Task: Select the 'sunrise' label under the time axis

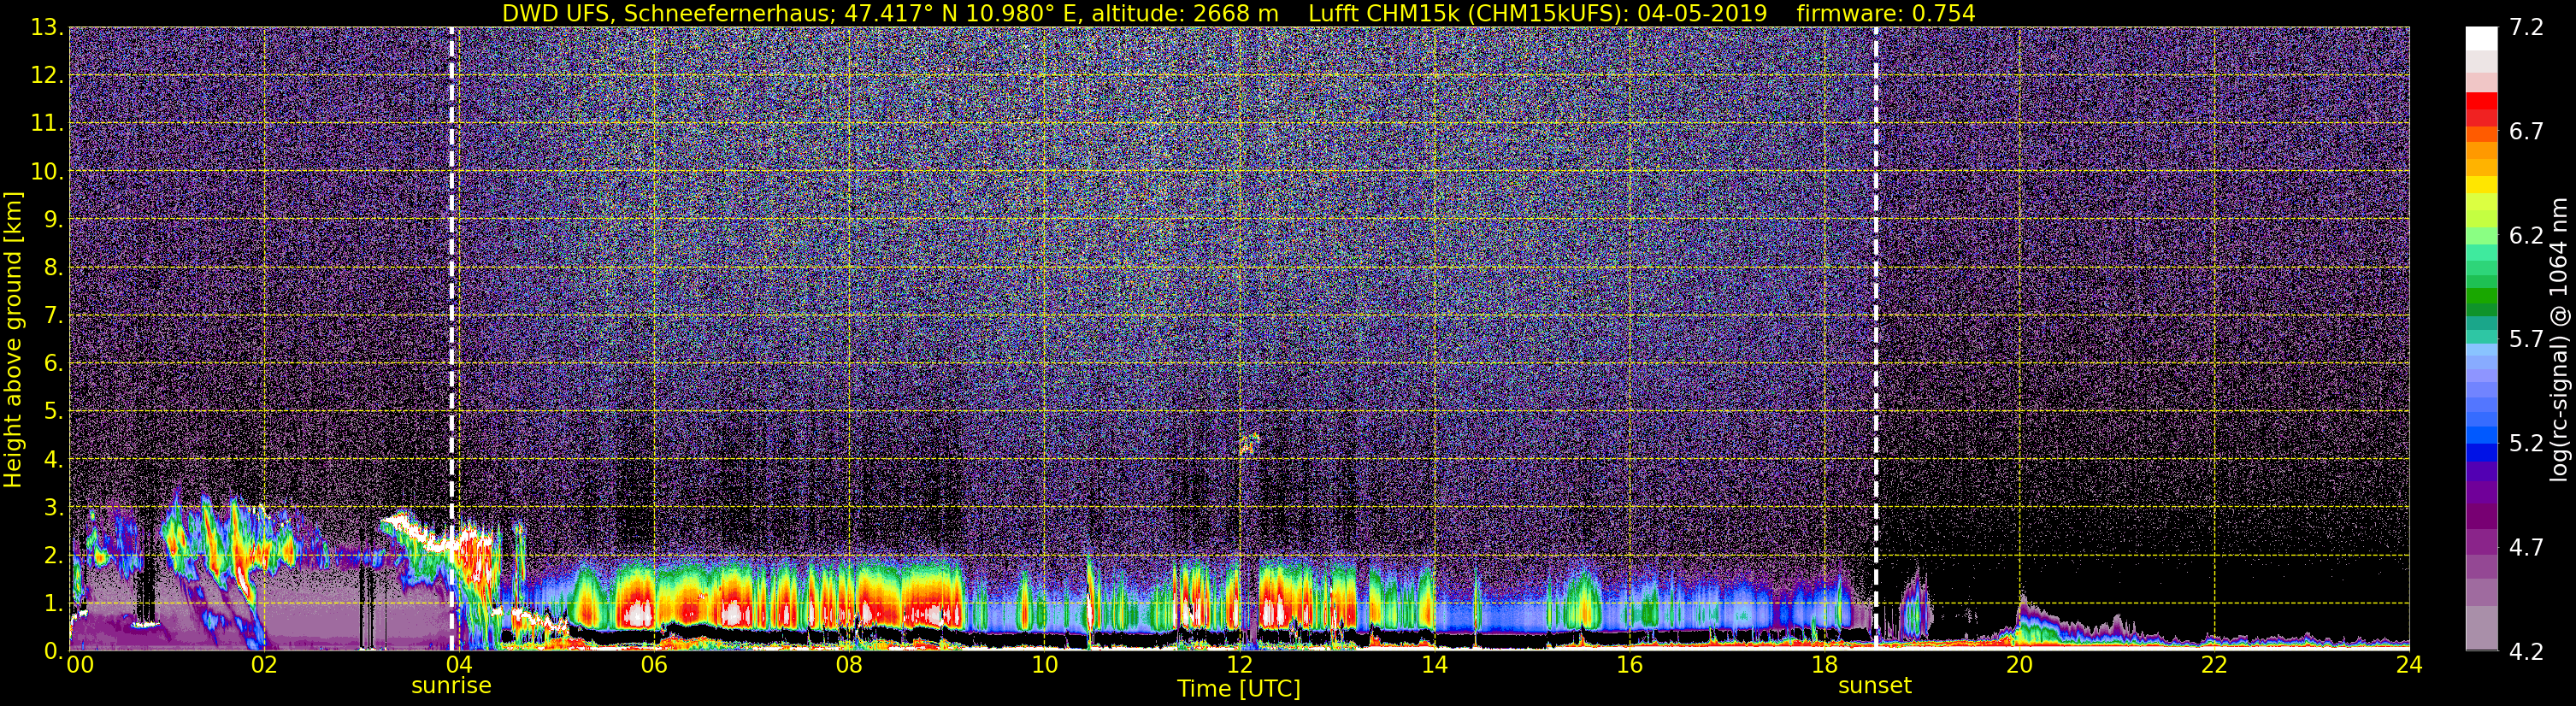Action: point(451,686)
